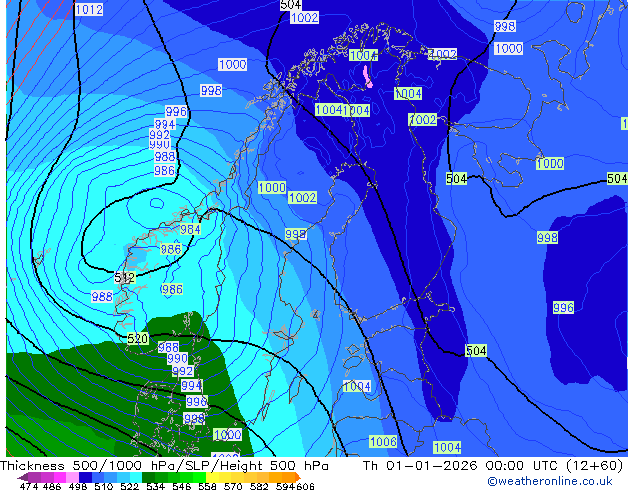Viewport: 634px width, 490px height.
Task: Click the legend value 486
Action: tap(52, 486)
